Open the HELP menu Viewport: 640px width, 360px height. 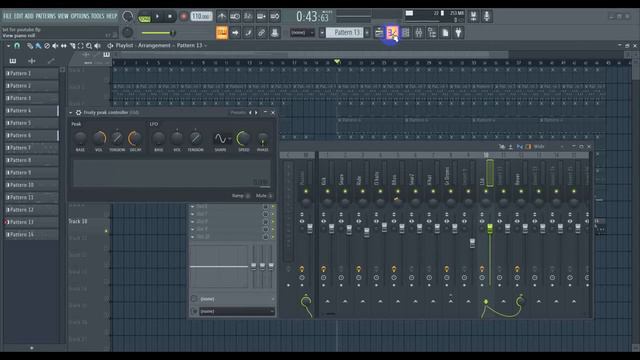[111, 16]
